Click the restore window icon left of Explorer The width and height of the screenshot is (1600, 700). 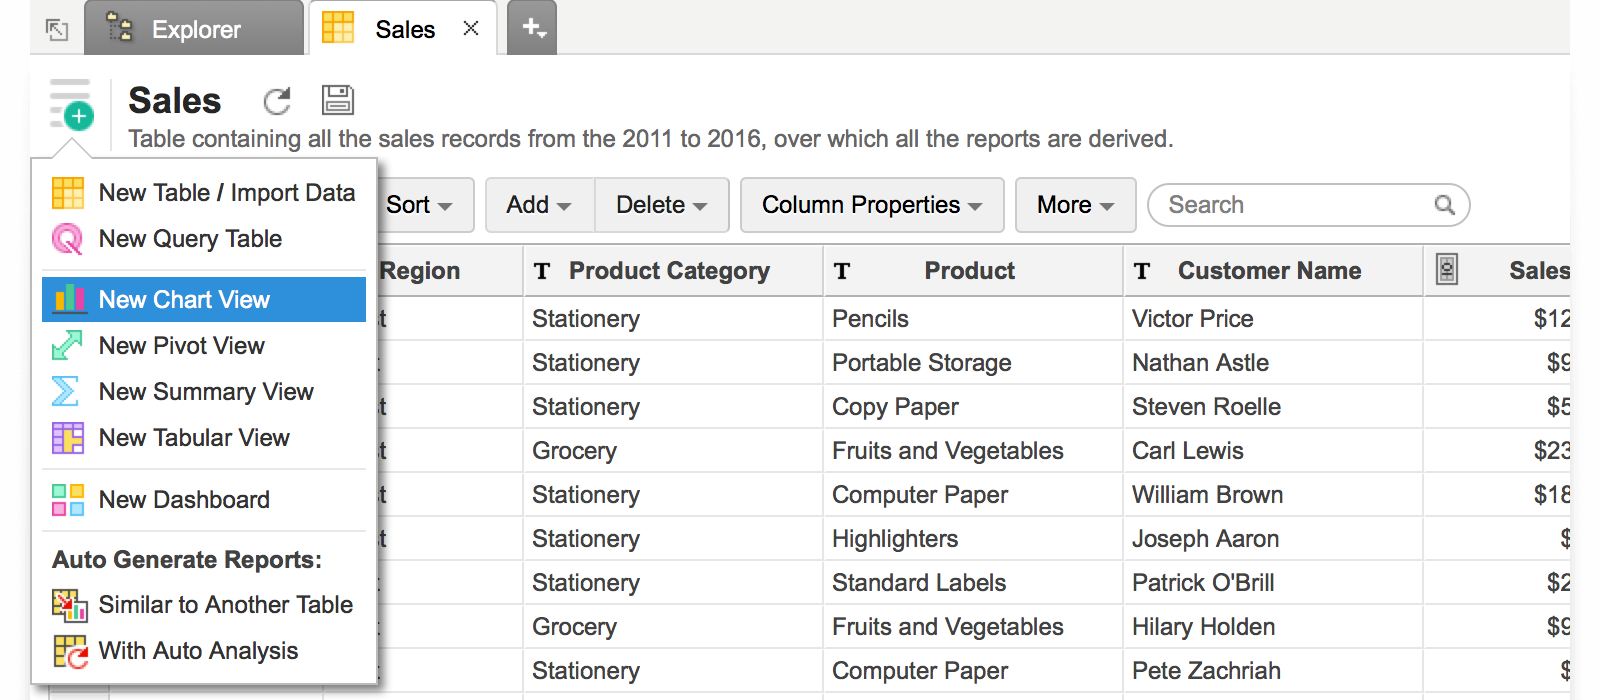point(57,30)
